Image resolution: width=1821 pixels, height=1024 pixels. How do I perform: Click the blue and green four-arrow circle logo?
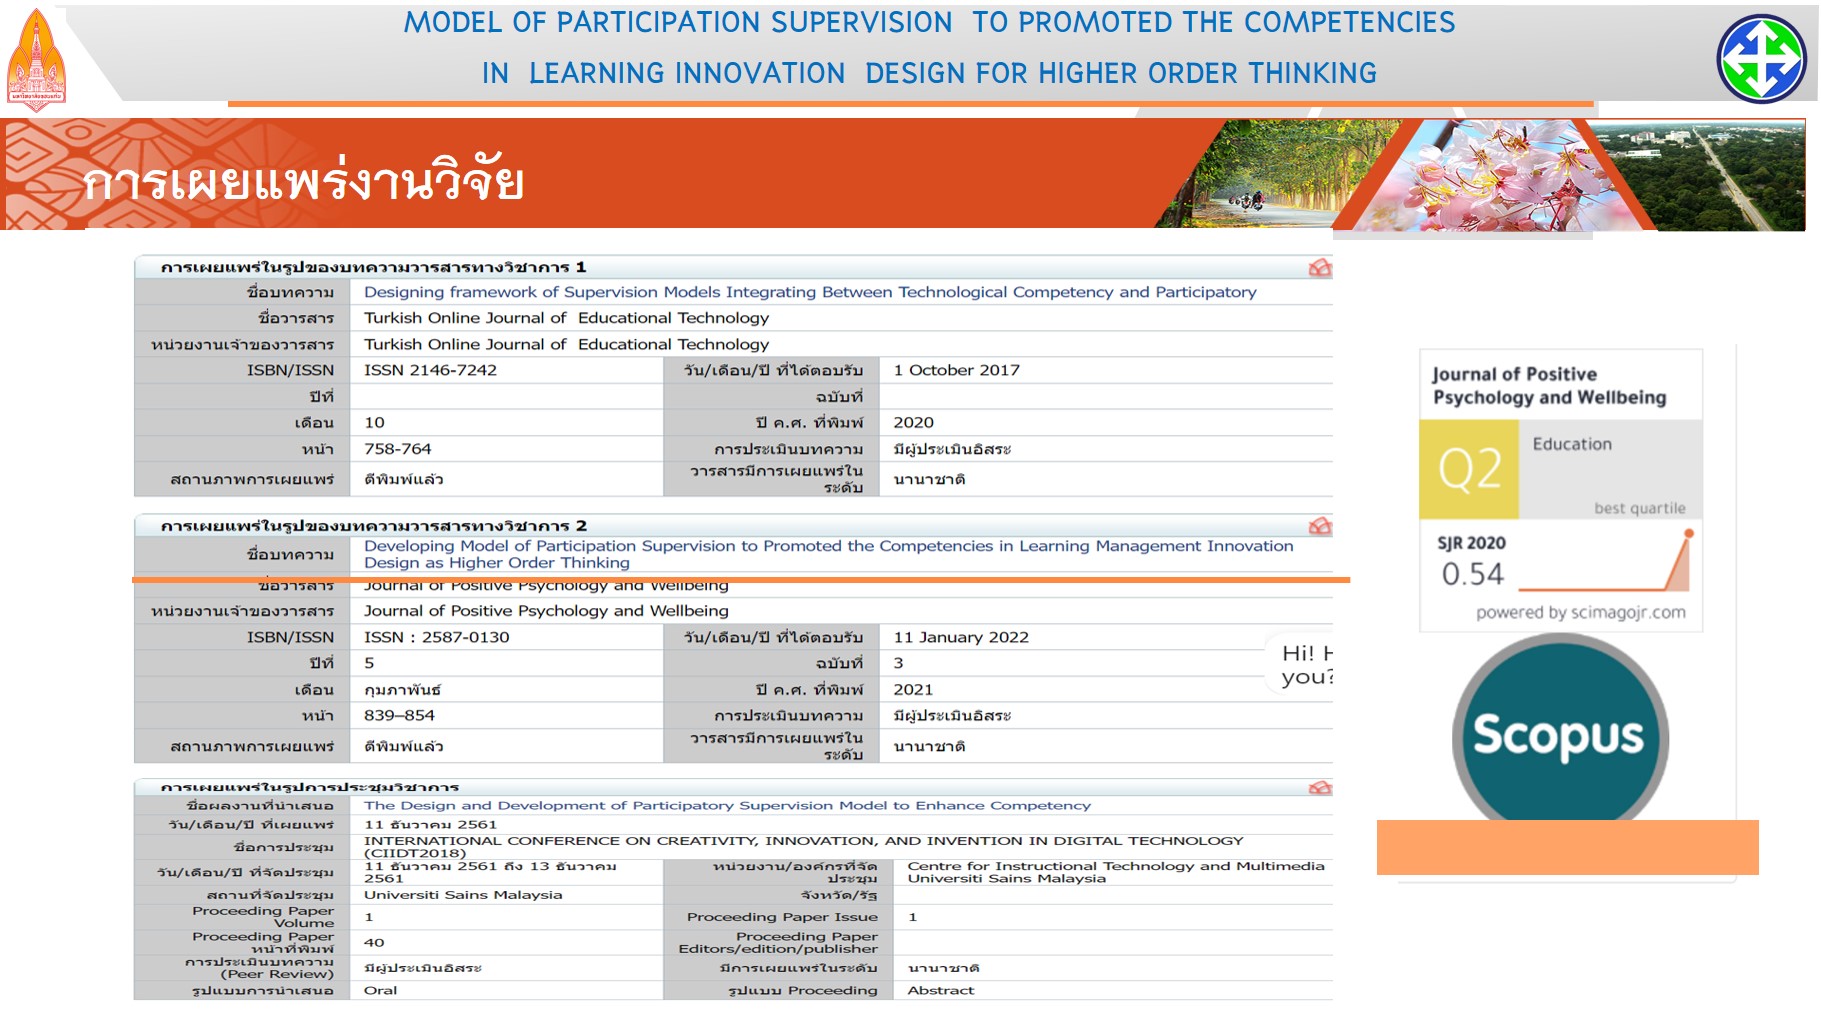(1761, 59)
